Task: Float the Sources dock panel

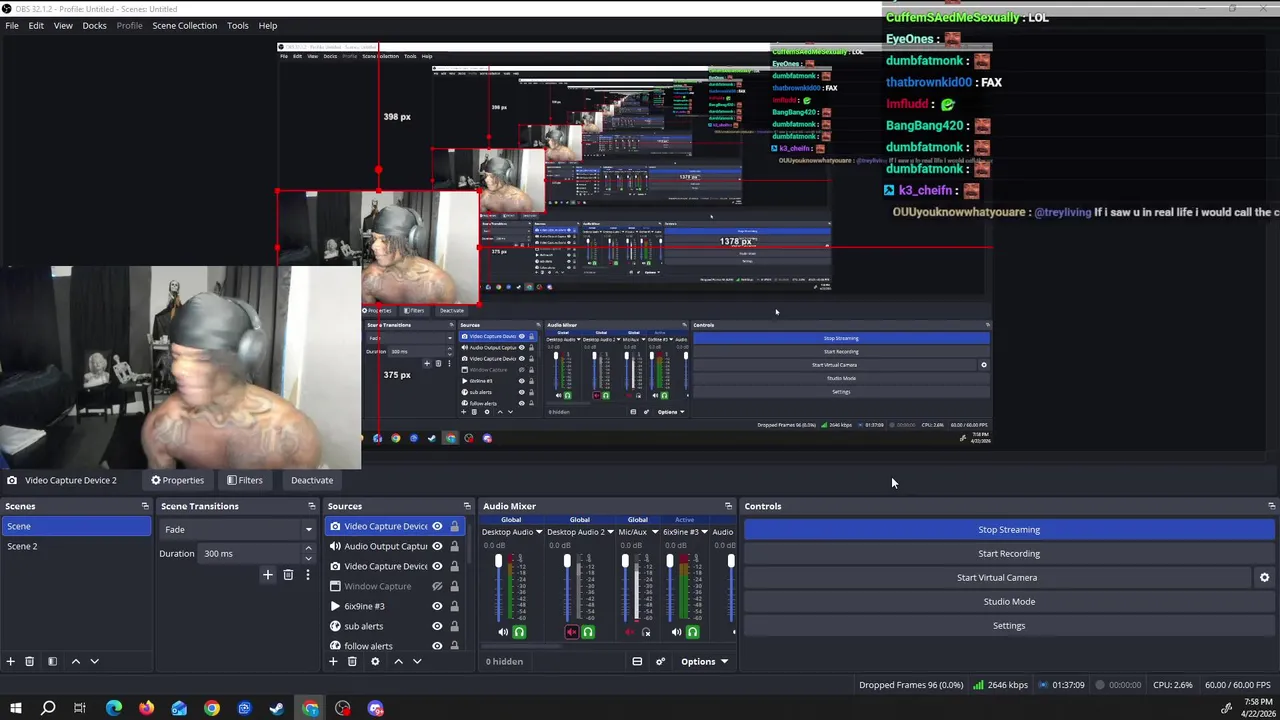Action: (466, 506)
